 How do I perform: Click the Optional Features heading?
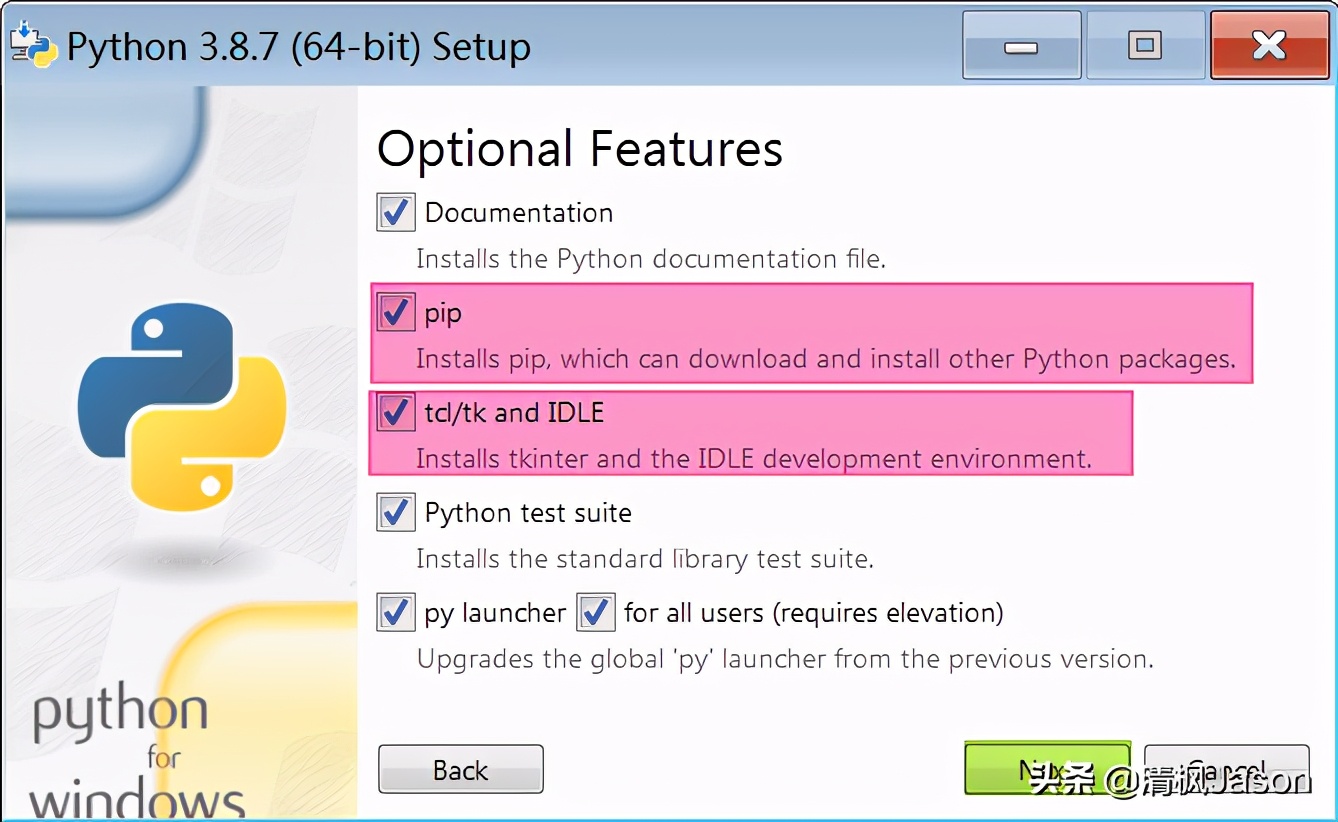pos(580,148)
